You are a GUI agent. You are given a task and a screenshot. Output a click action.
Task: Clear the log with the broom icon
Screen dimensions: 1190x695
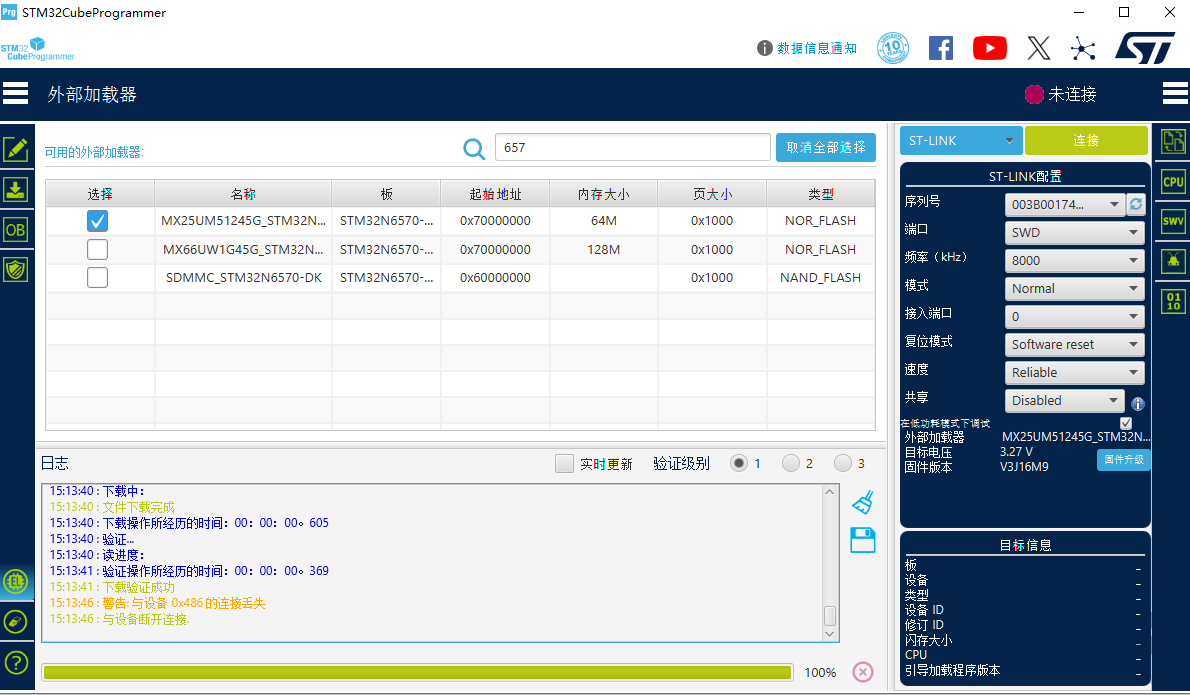click(x=863, y=502)
